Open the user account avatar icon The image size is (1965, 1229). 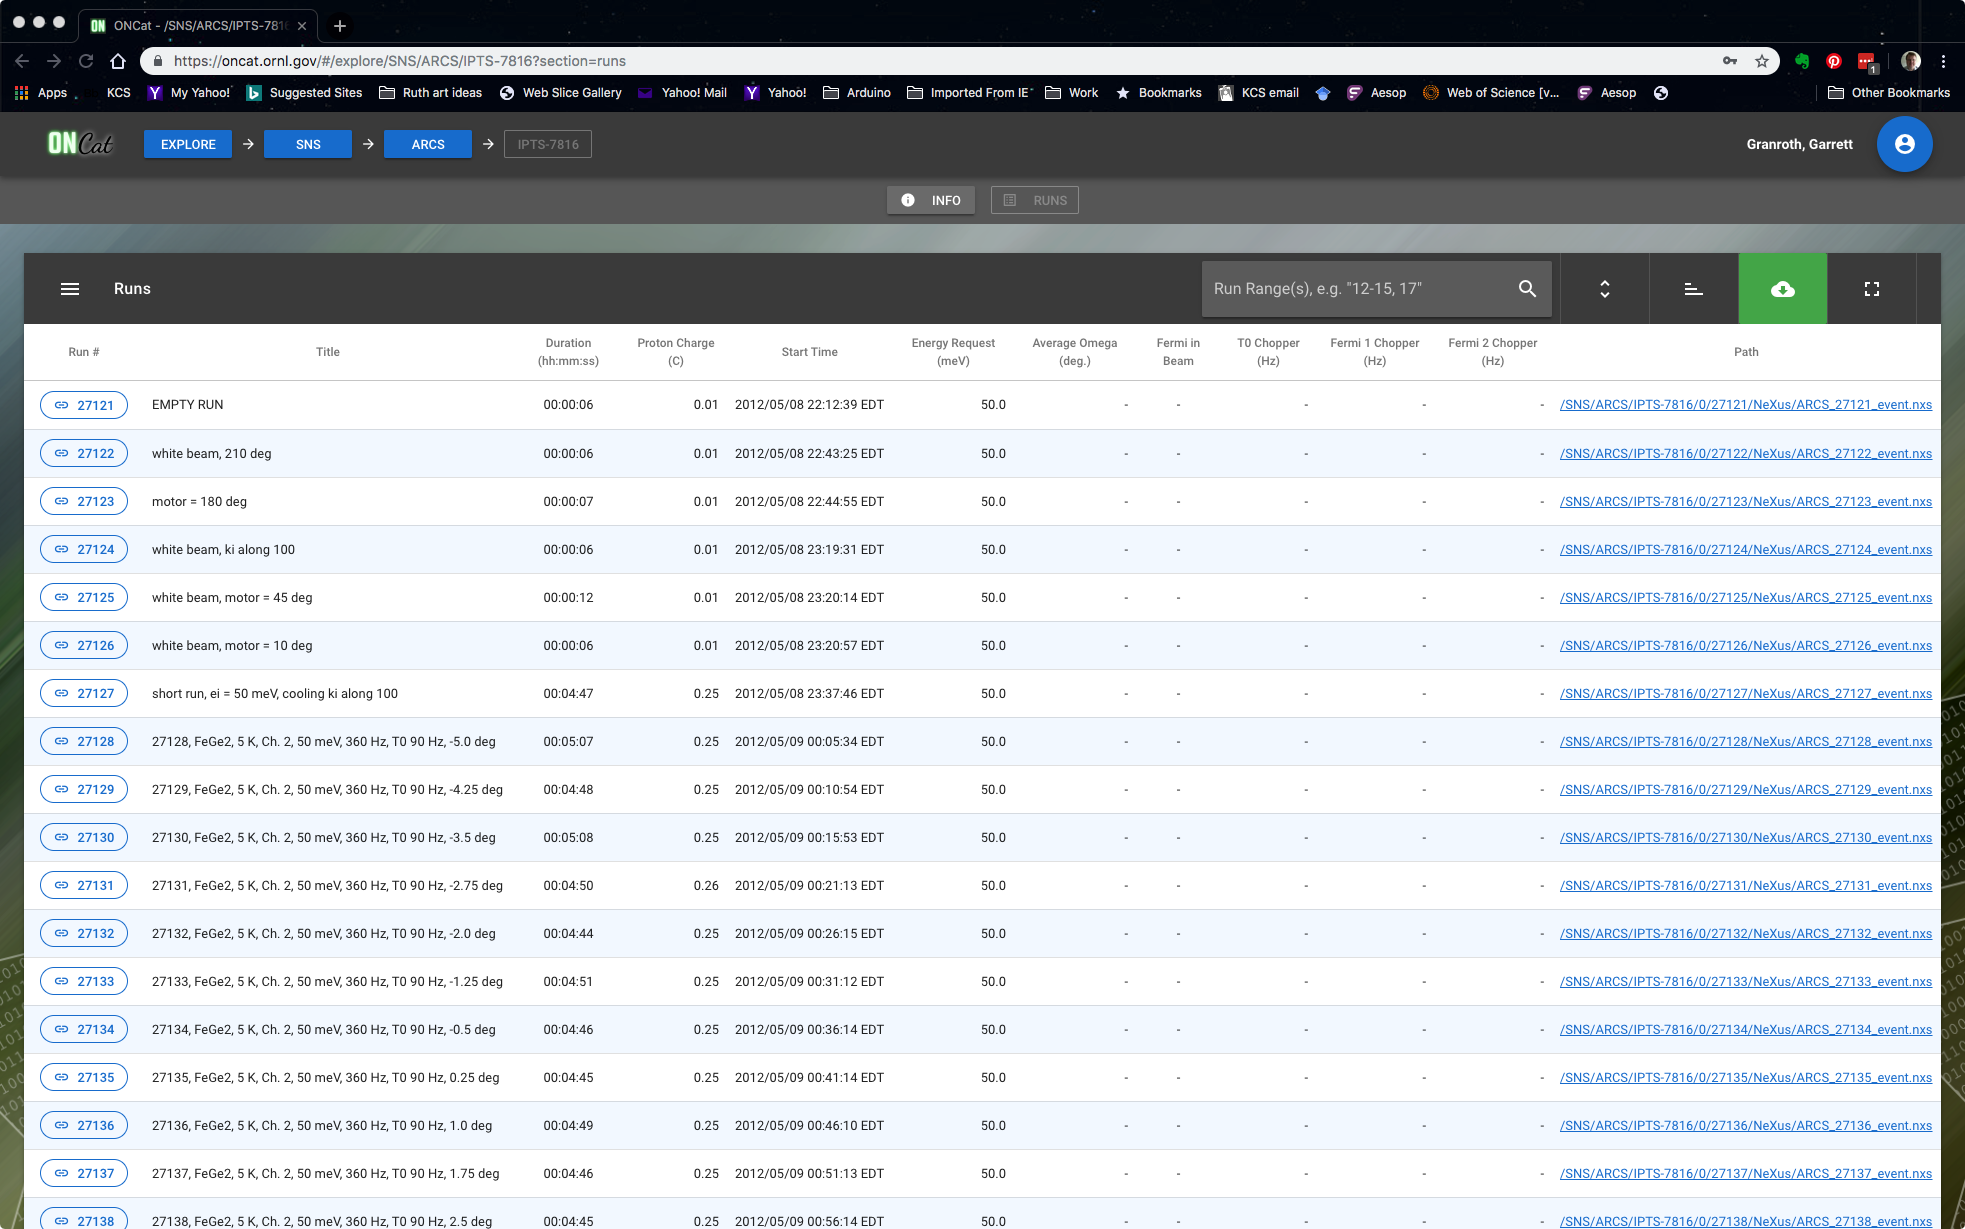tap(1904, 144)
